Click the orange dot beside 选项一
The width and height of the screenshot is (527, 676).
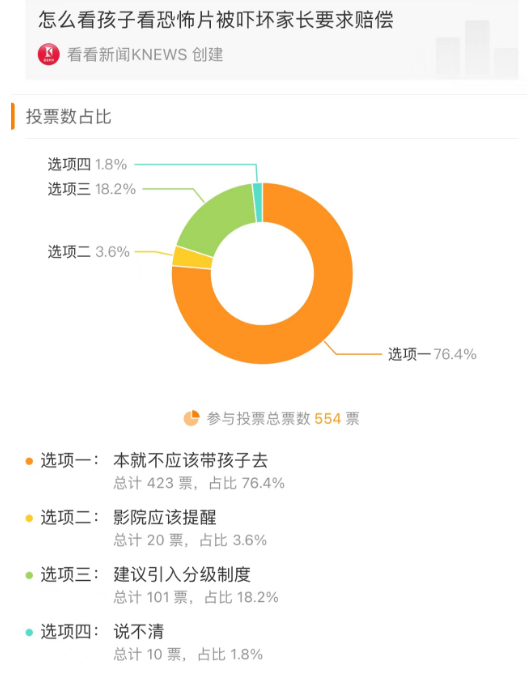point(29,461)
